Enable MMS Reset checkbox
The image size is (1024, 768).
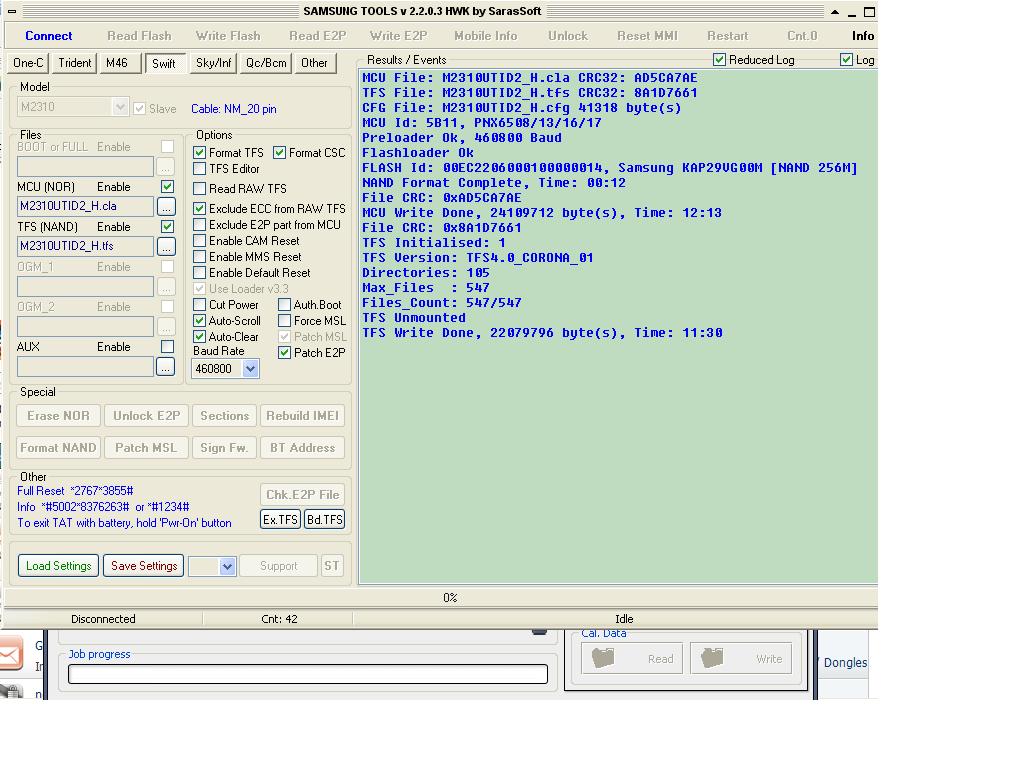[x=200, y=257]
